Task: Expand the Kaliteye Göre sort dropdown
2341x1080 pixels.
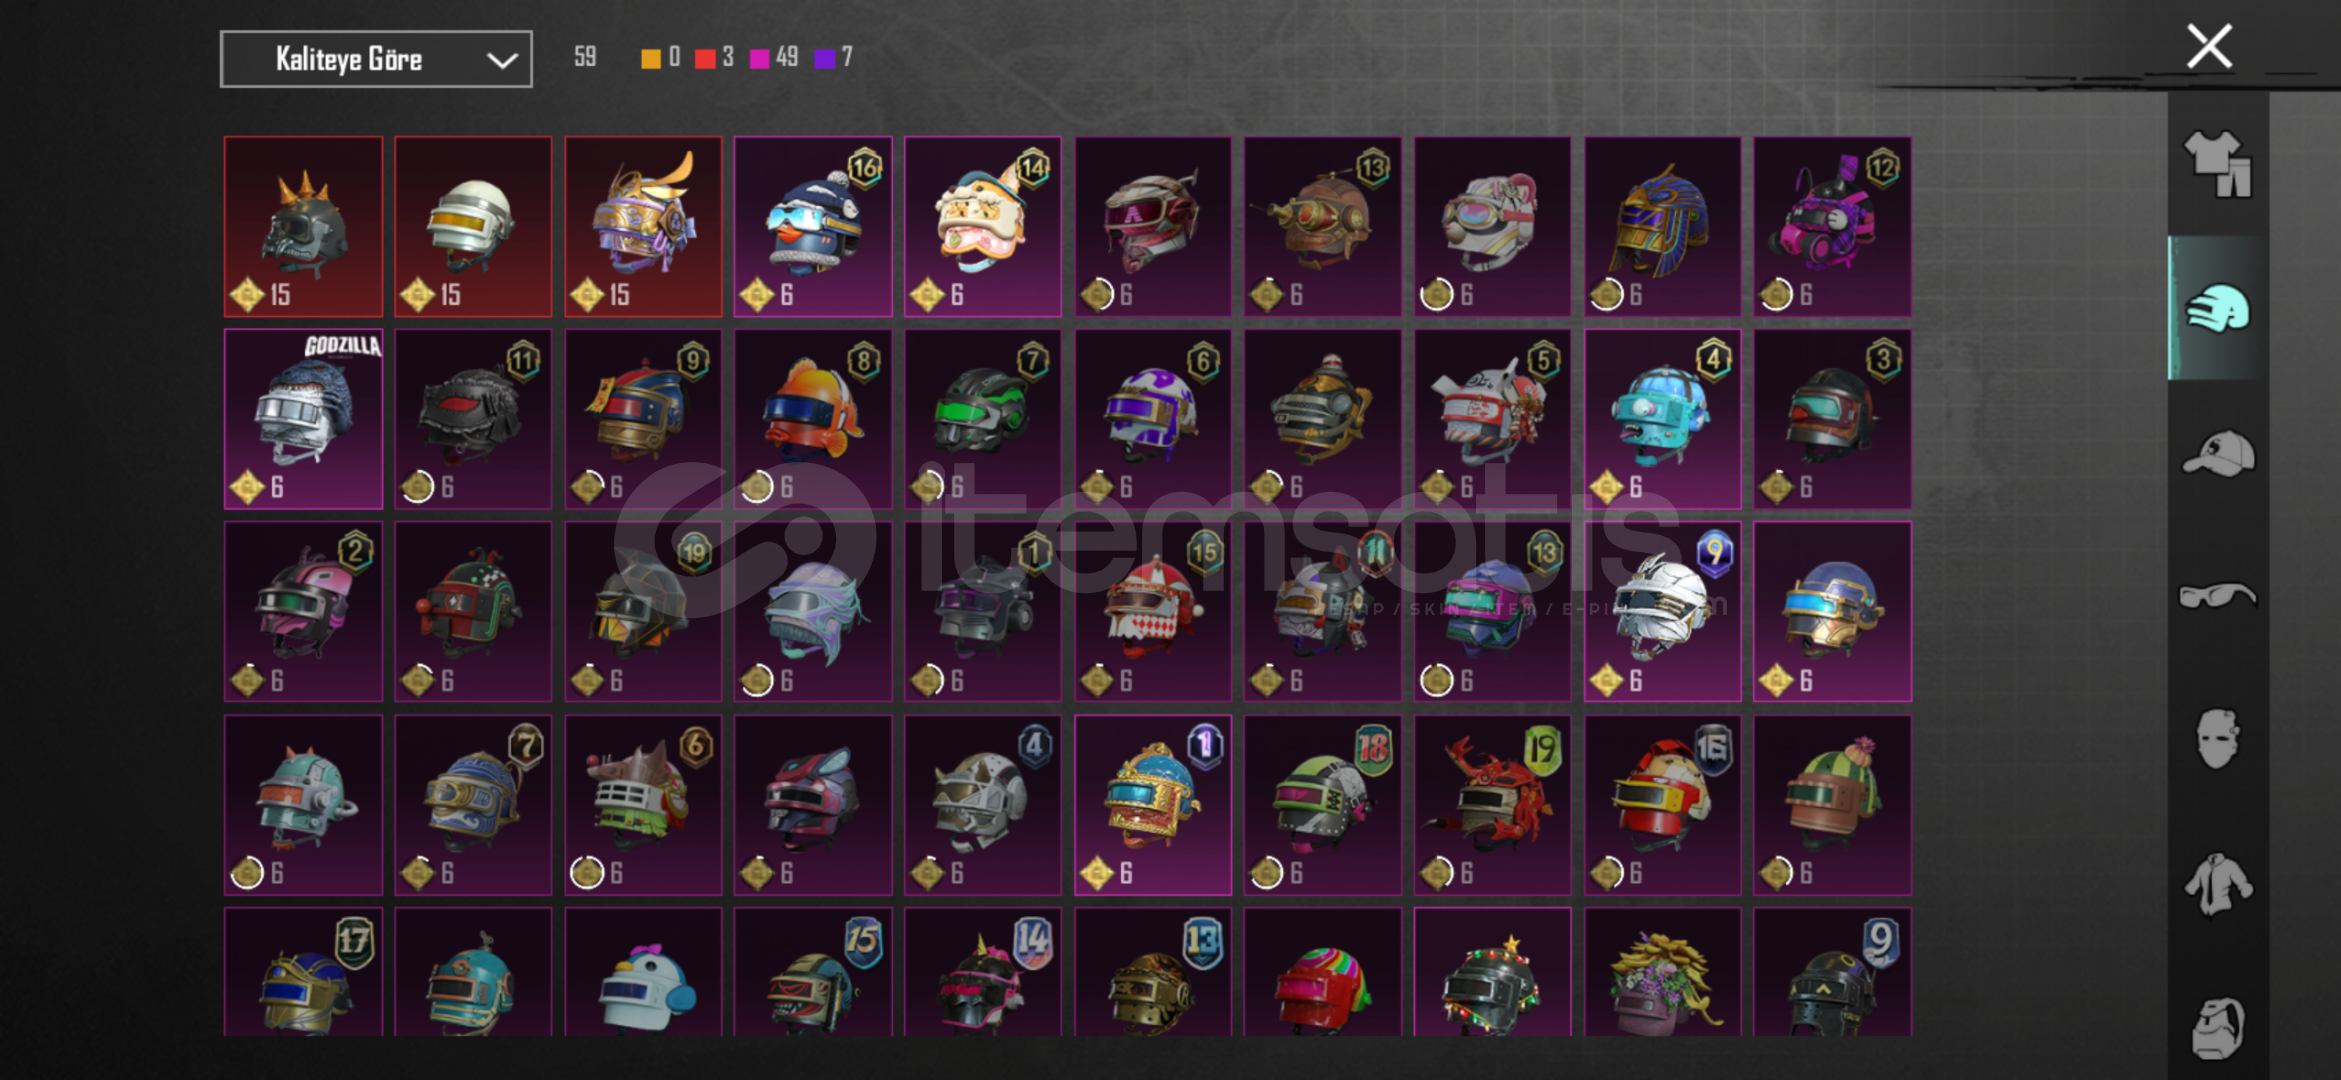Action: (x=376, y=59)
